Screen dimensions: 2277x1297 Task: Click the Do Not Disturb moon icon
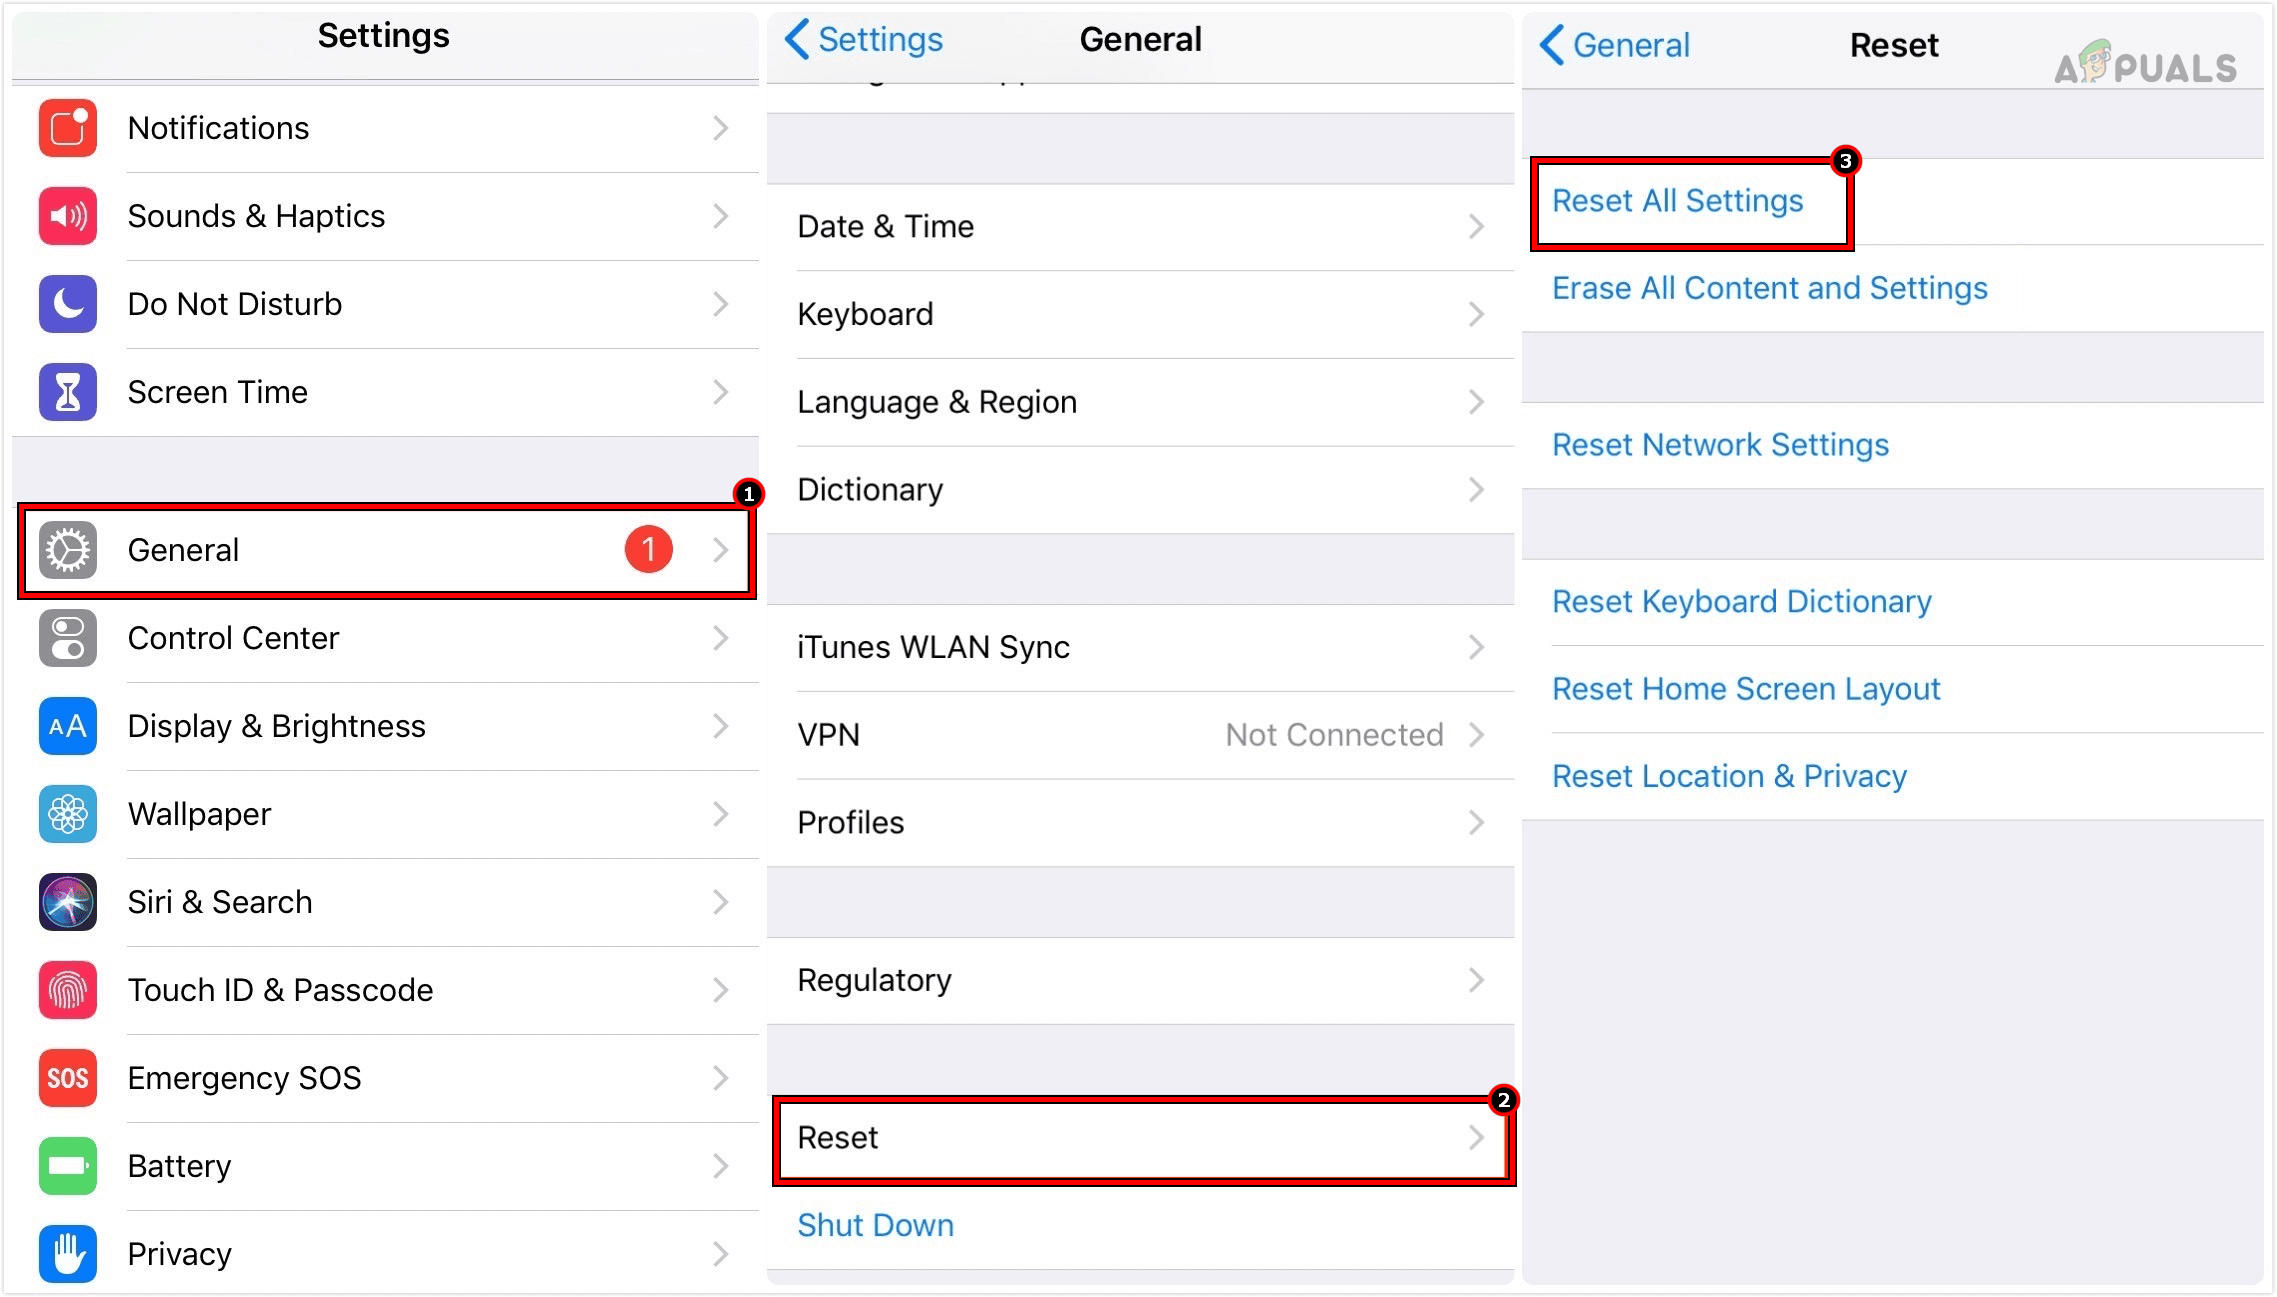click(x=66, y=304)
